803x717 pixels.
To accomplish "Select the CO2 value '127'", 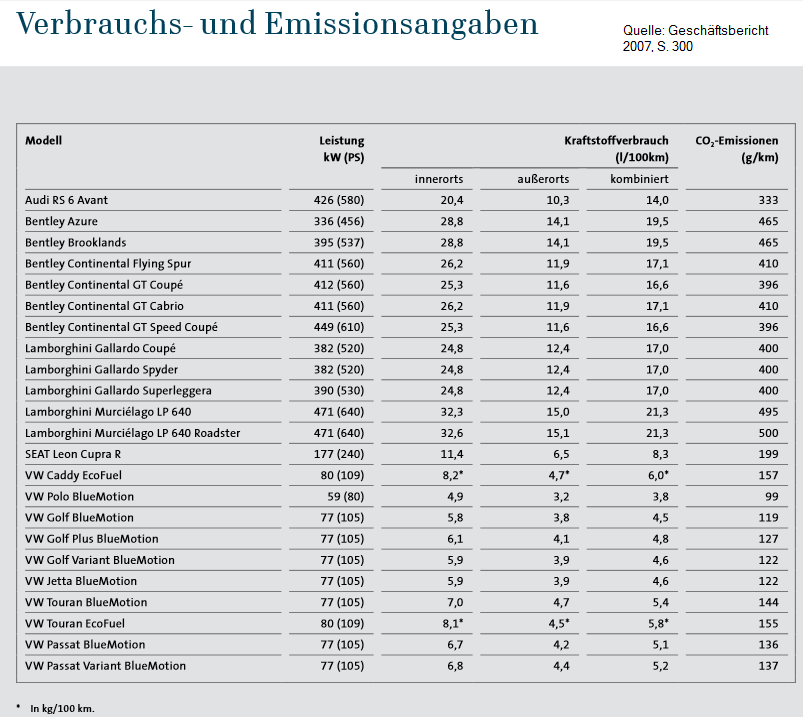I will [x=768, y=539].
